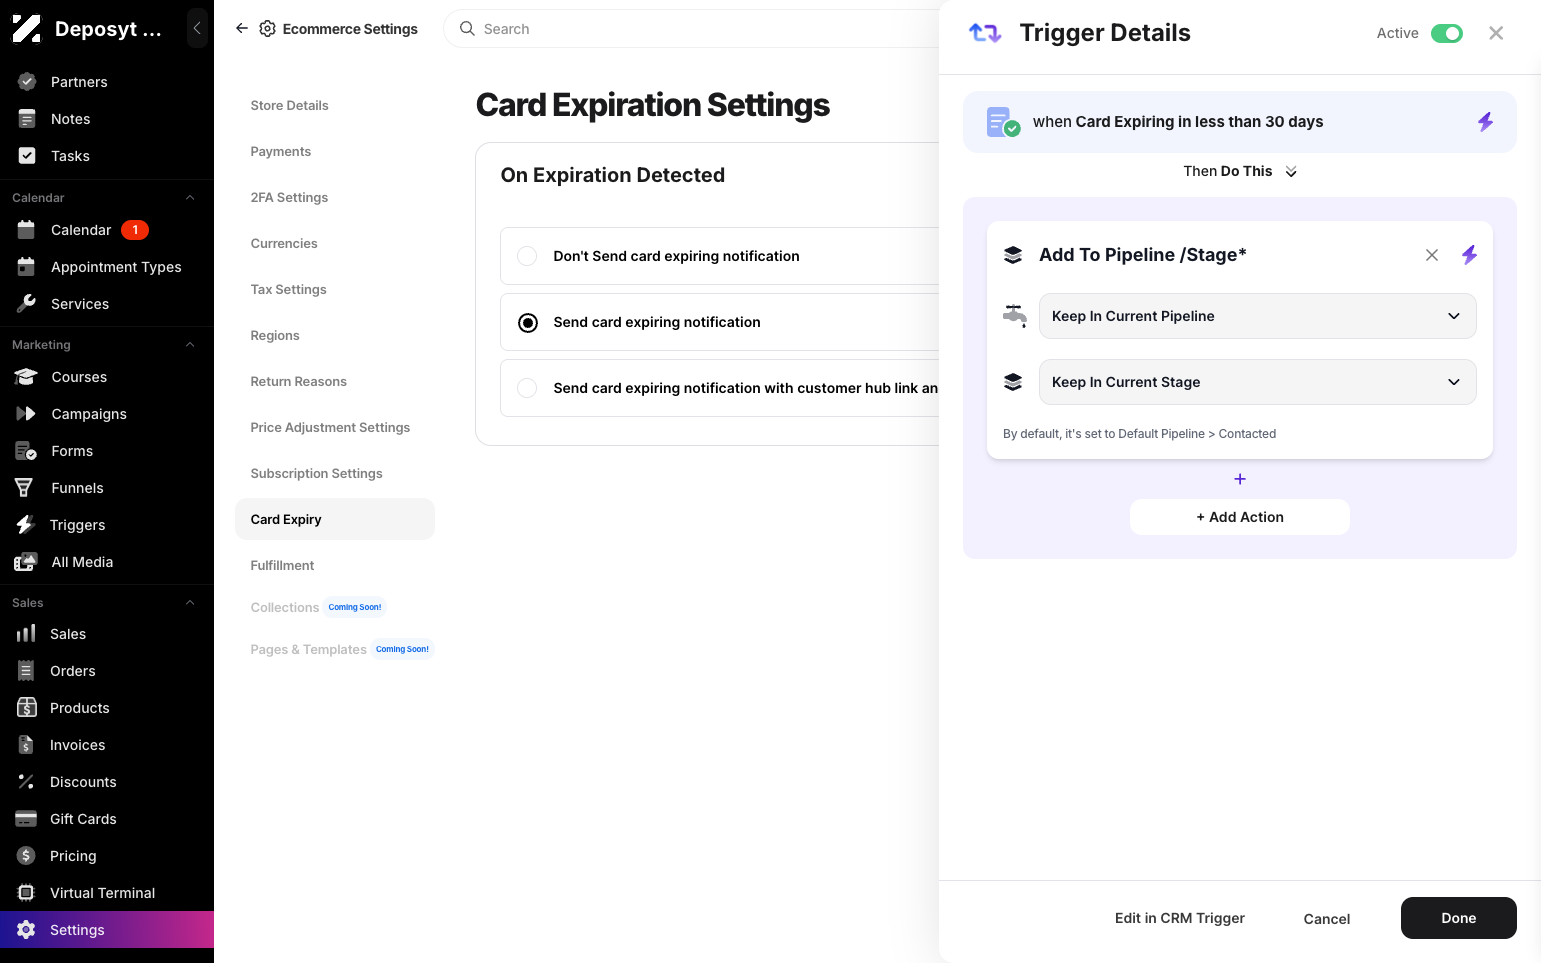Remove the Add To Pipeline /Stage action
This screenshot has height=963, width=1541.
click(x=1432, y=255)
